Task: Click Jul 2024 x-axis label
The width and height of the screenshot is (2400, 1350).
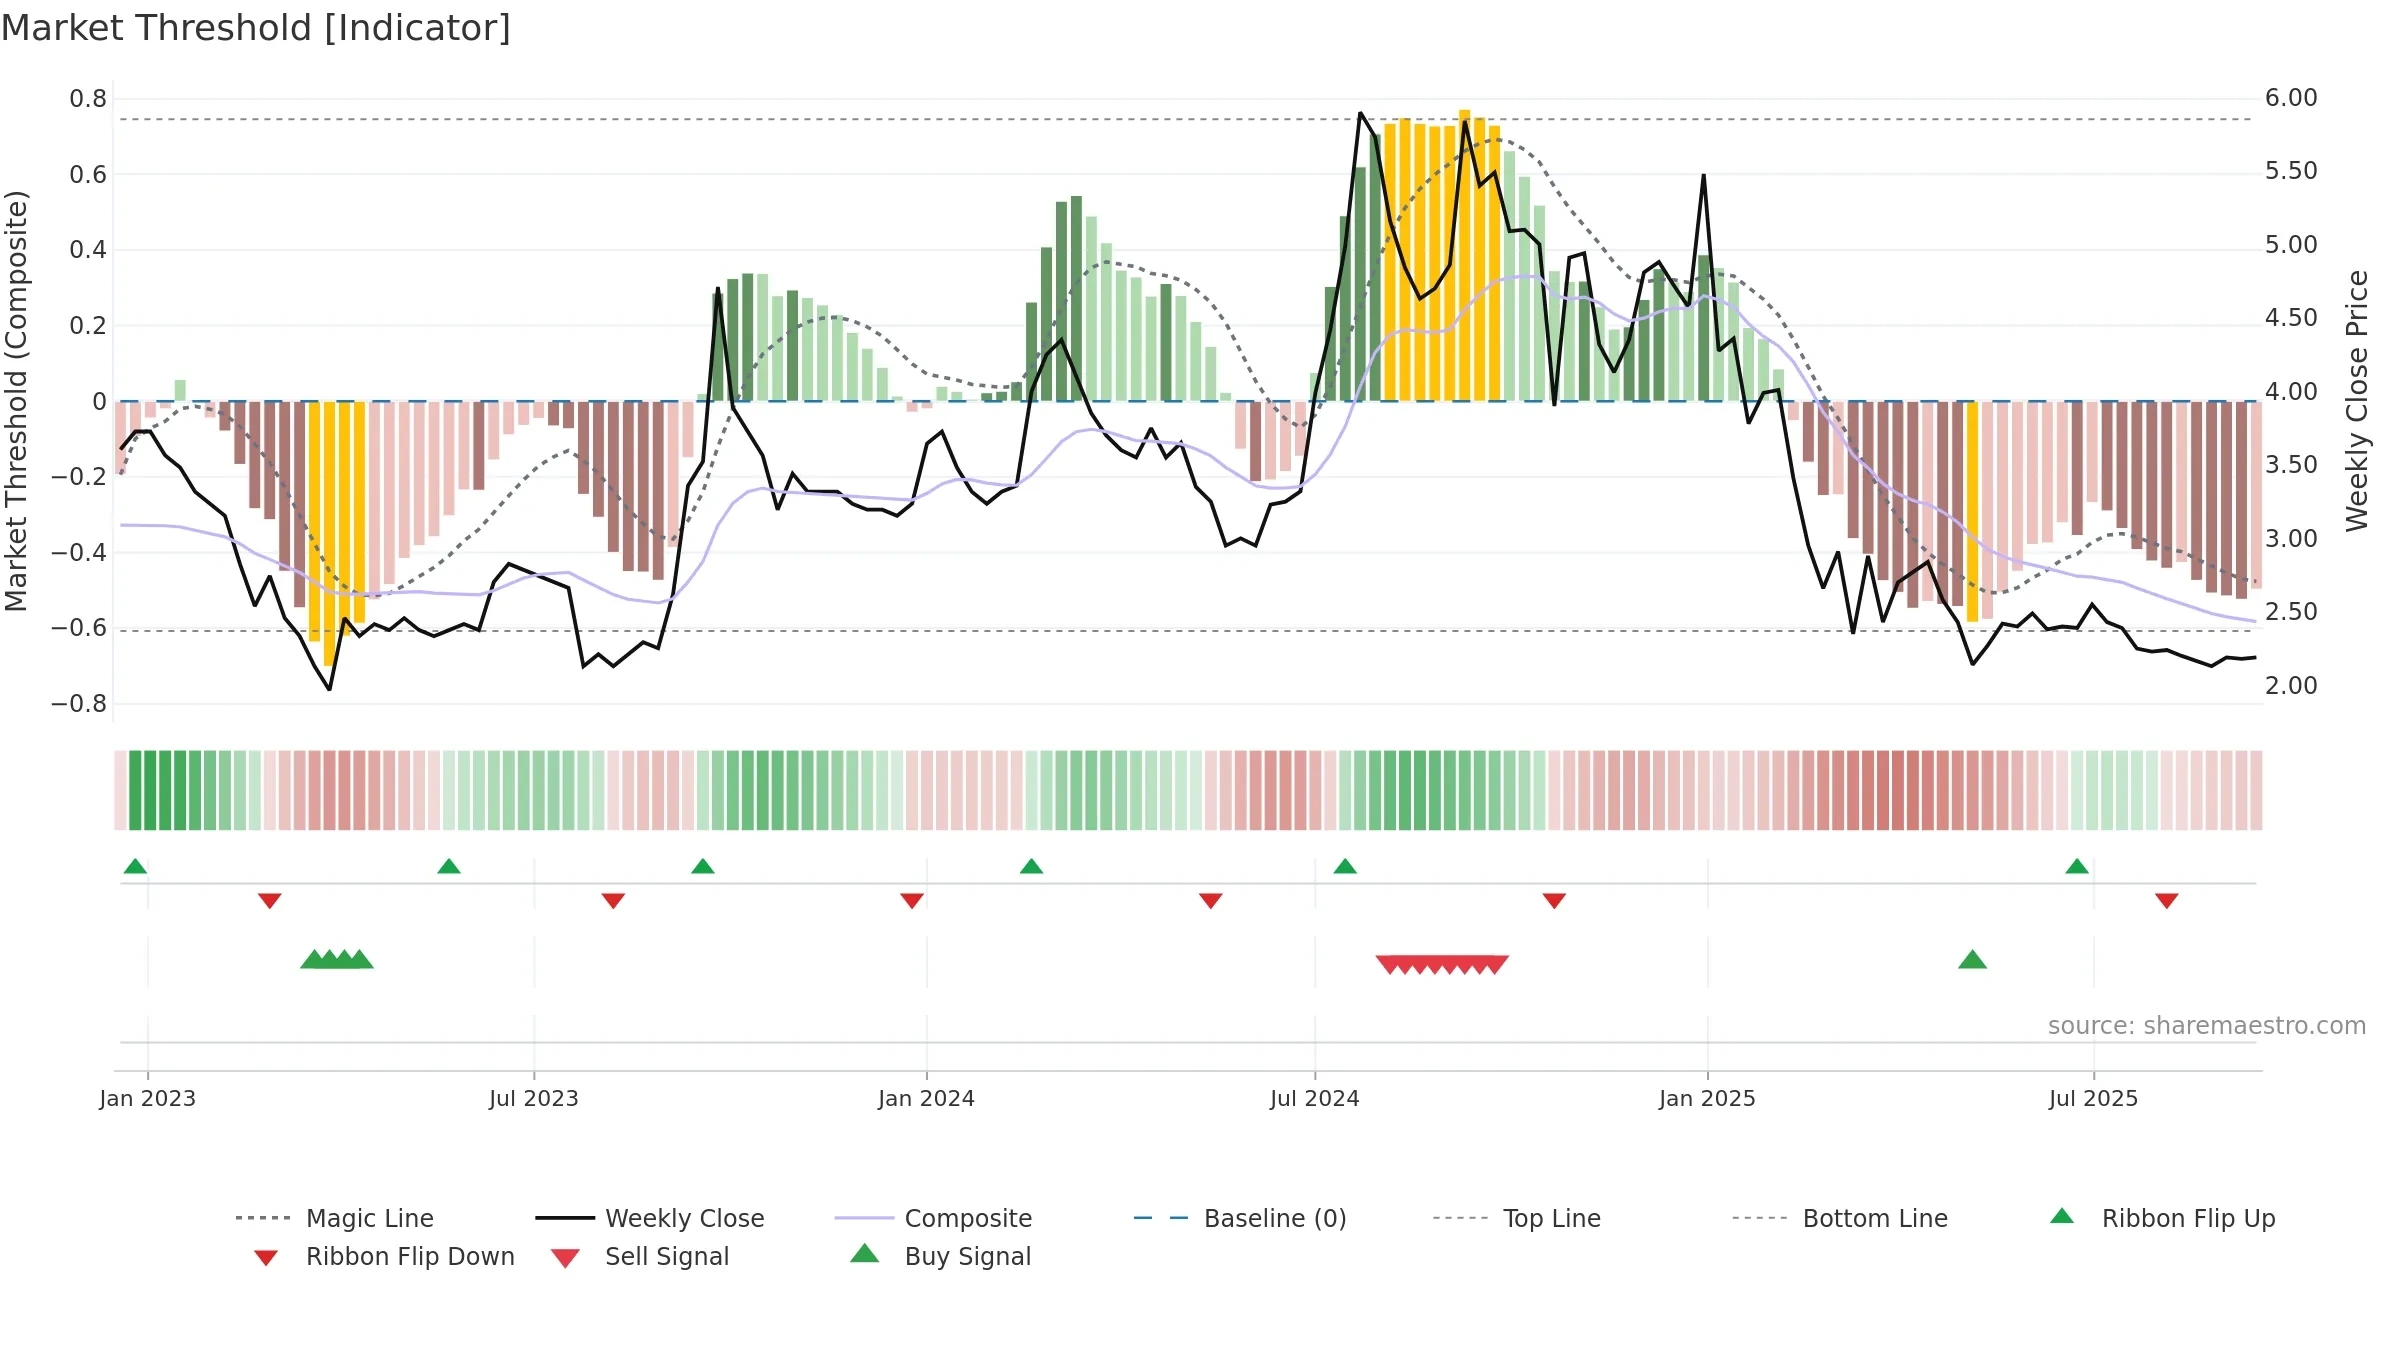Action: (1315, 1099)
